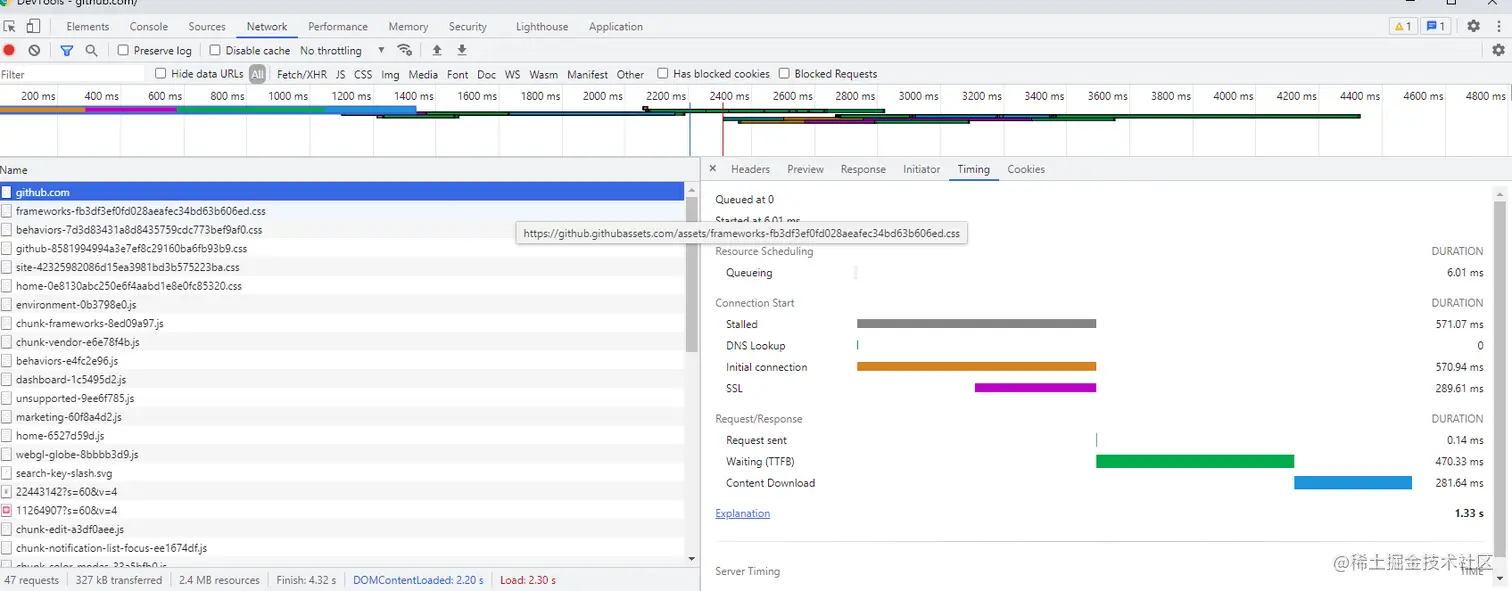Screen dimensions: 1512x591
Task: Filter requests by CSS type
Action: (363, 74)
